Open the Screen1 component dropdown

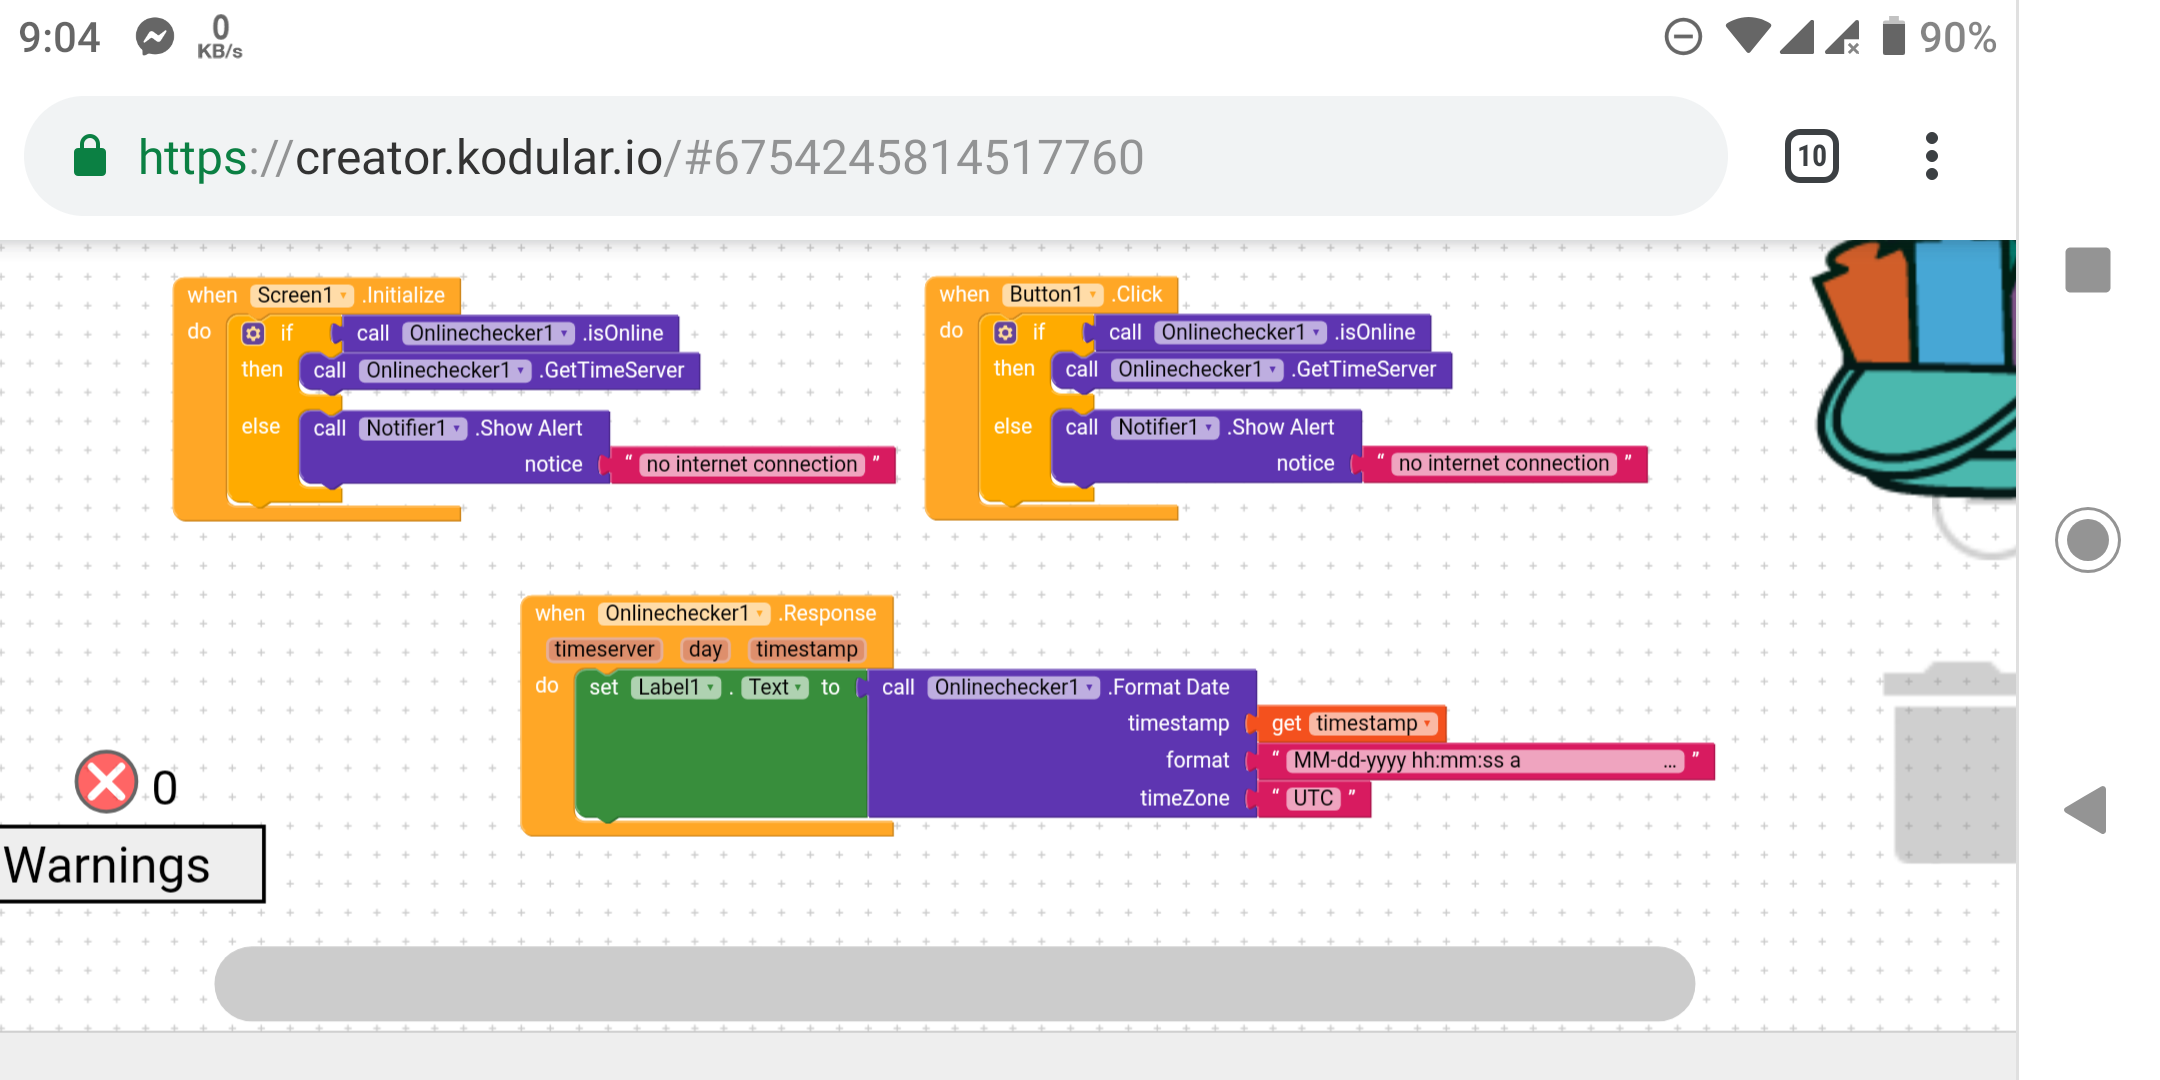coord(344,294)
